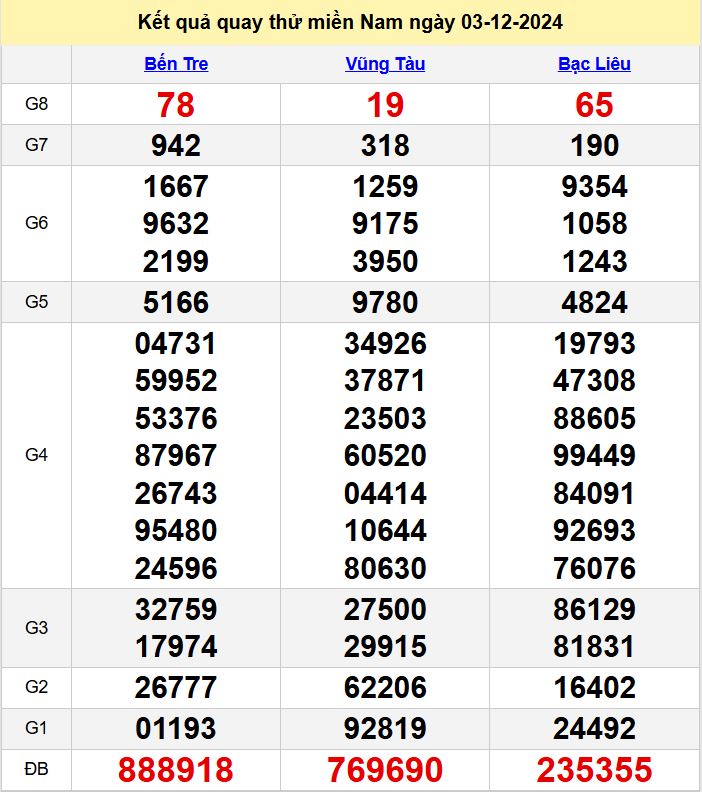
Task: Click G6 number 1259
Action: coord(385,186)
